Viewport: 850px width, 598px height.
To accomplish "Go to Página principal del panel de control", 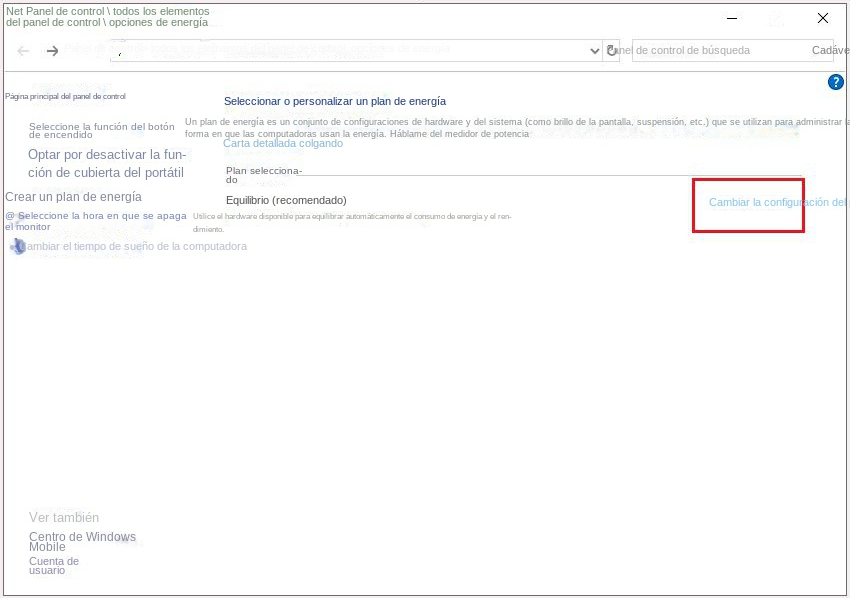I will [x=65, y=97].
